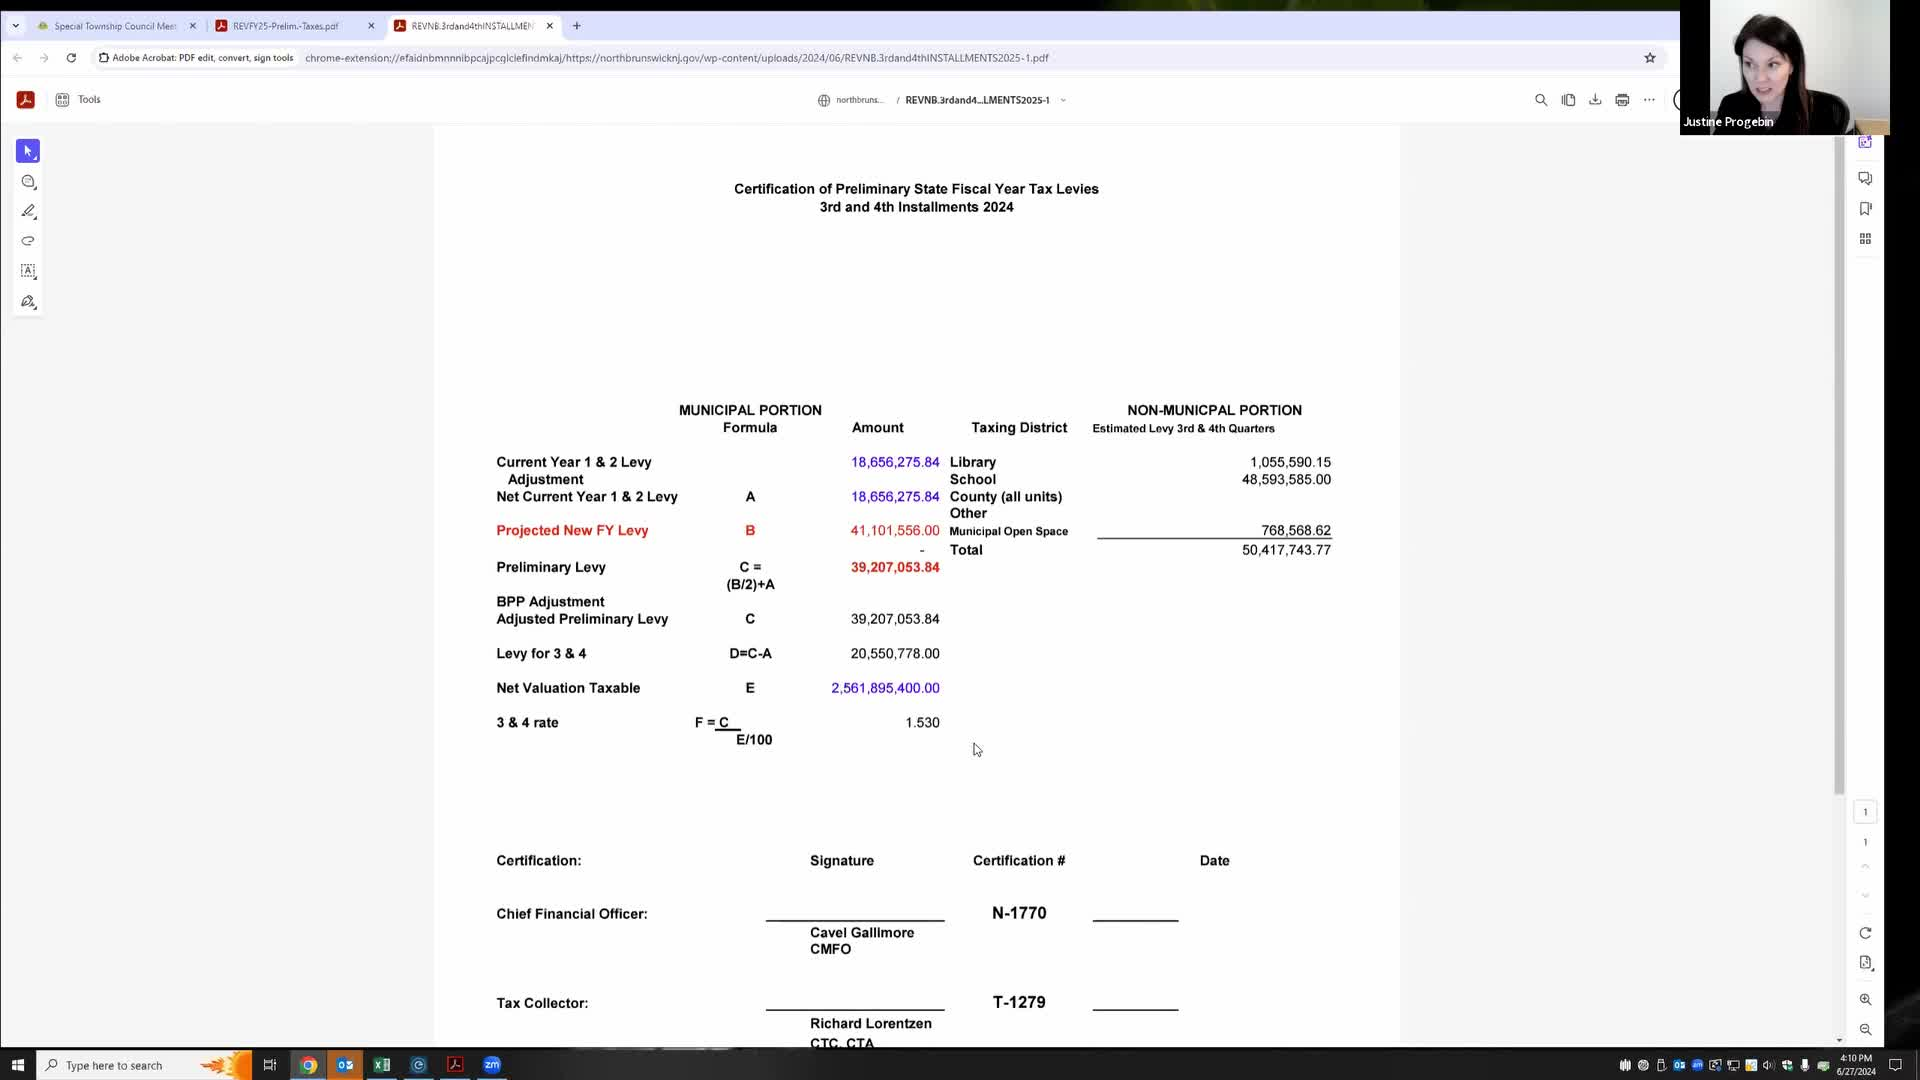Open the more options ellipsis menu
The height and width of the screenshot is (1080, 1920).
1649,100
